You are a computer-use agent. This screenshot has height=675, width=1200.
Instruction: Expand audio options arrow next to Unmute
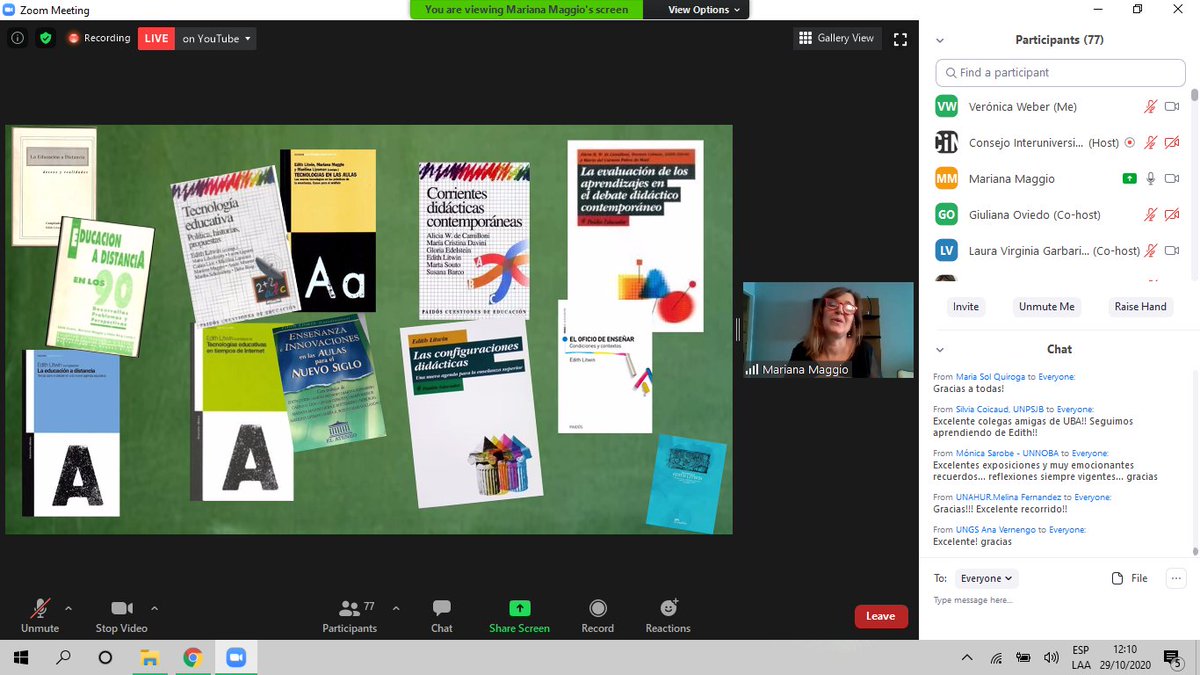click(68, 607)
